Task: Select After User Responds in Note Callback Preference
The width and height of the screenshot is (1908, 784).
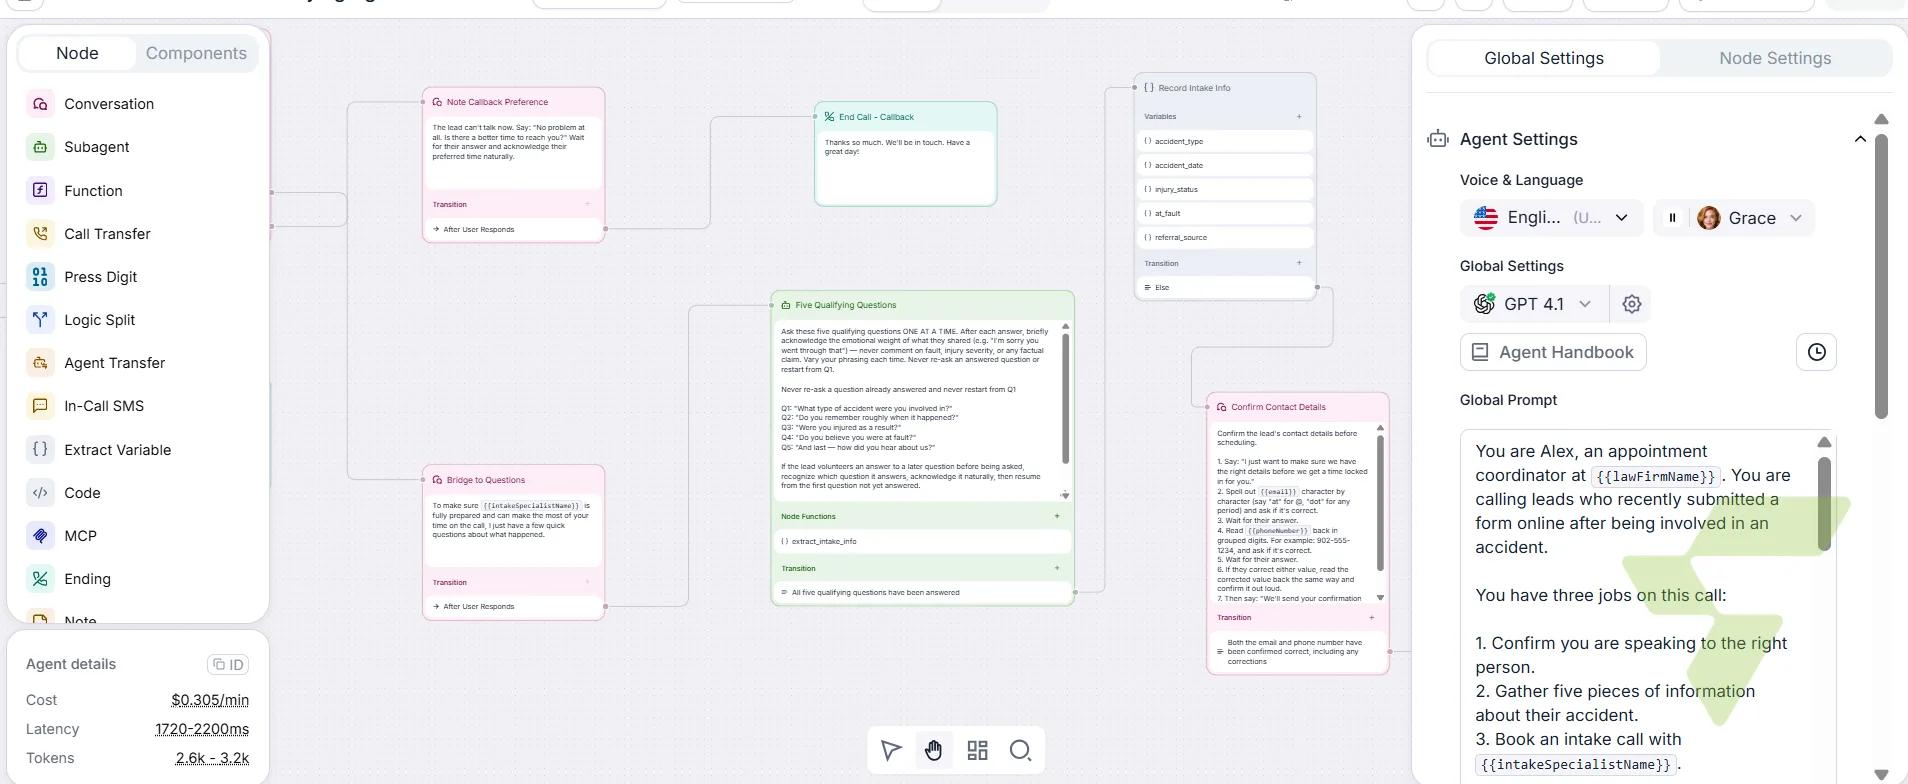Action: pos(513,229)
